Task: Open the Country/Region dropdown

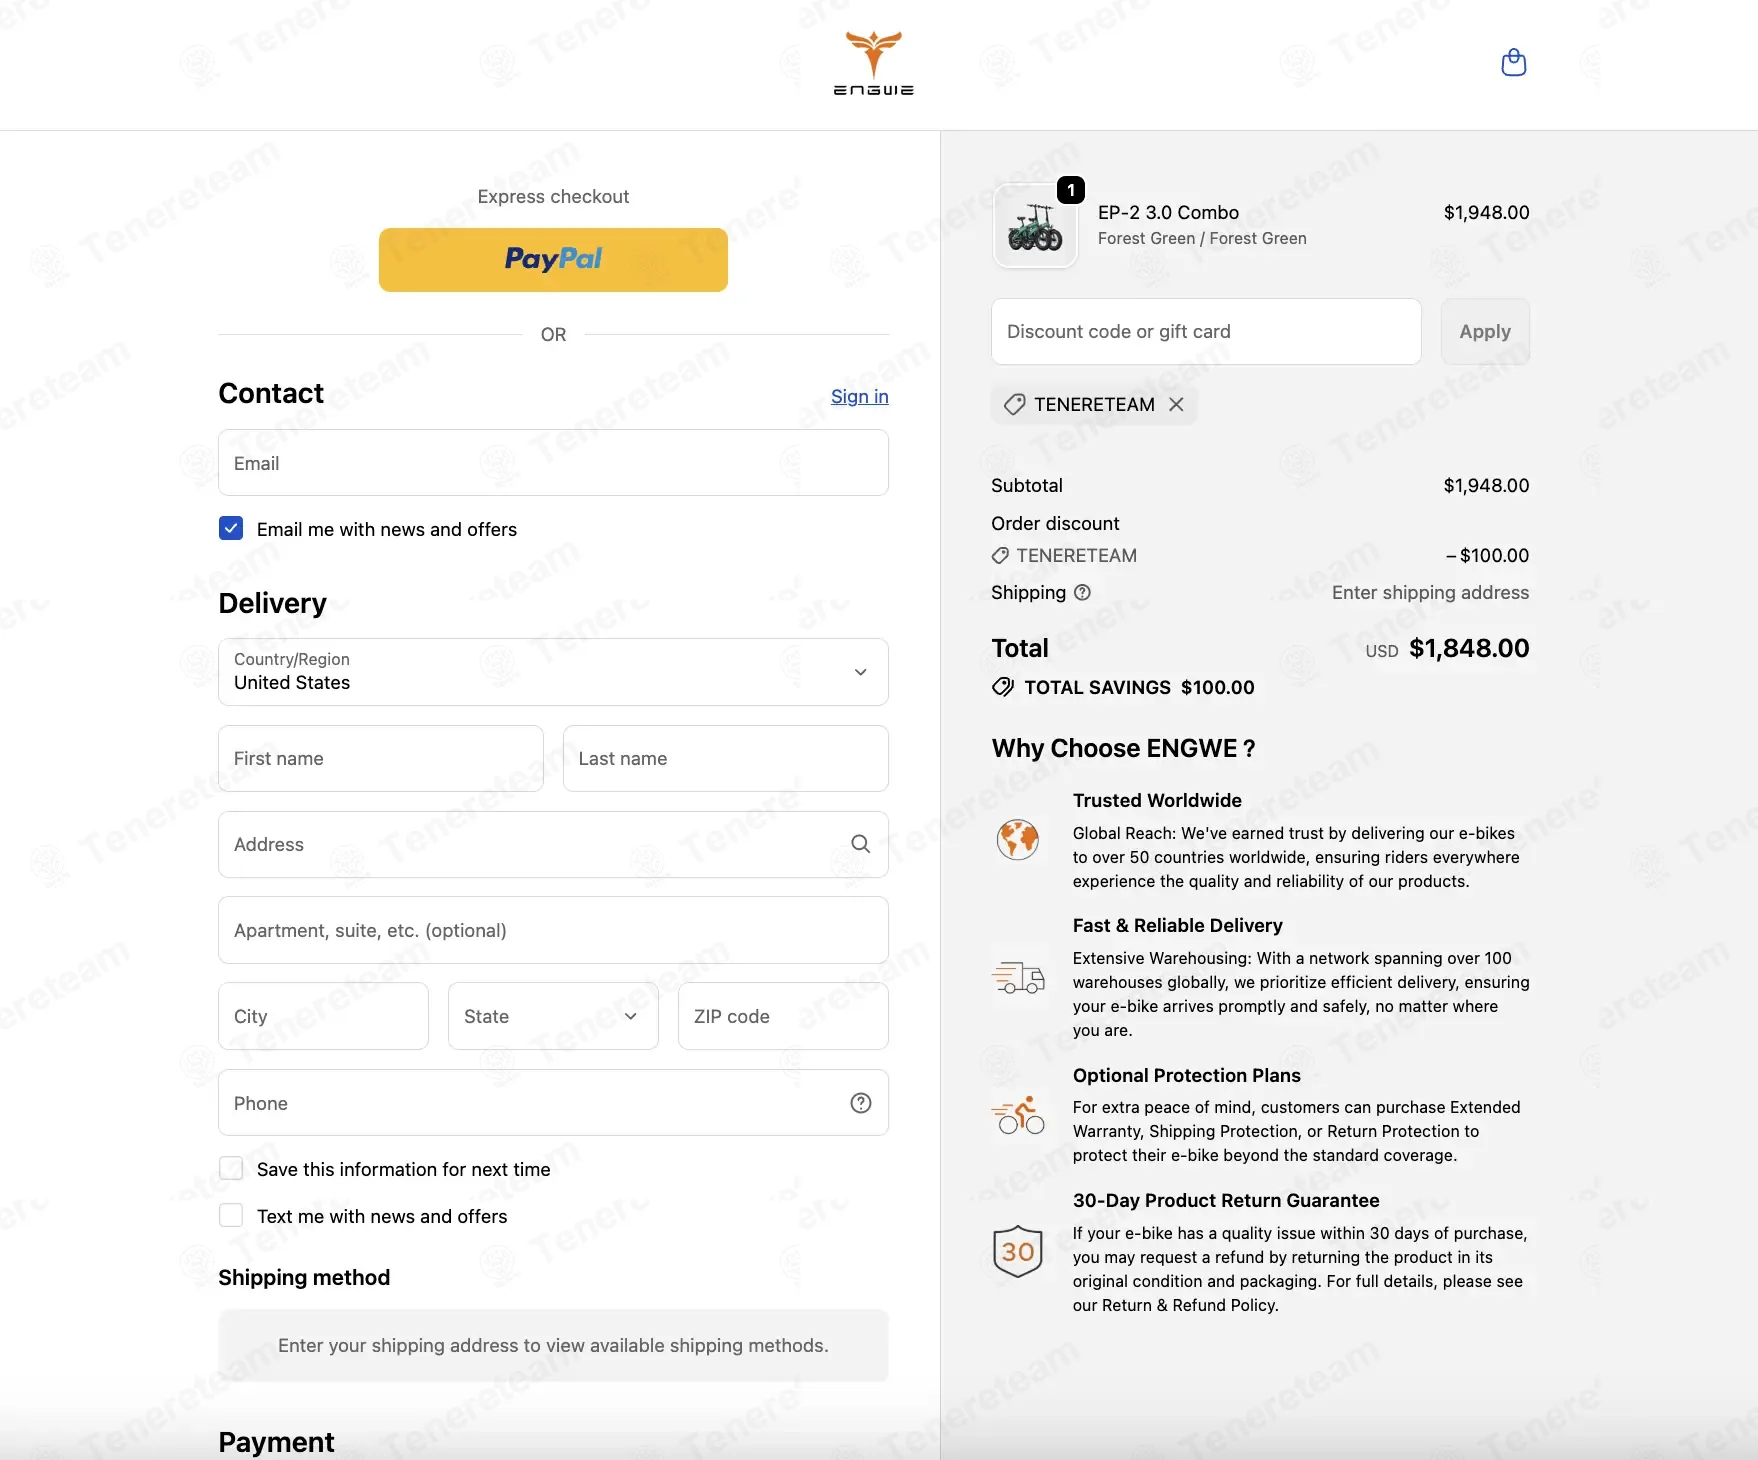Action: (x=553, y=672)
